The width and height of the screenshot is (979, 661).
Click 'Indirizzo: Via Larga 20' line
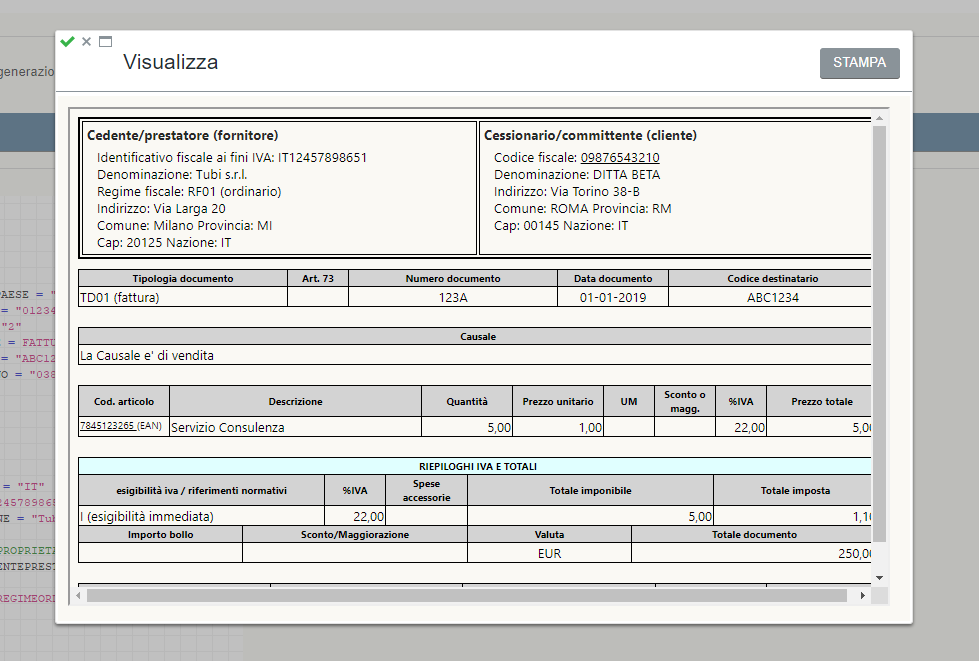[161, 208]
